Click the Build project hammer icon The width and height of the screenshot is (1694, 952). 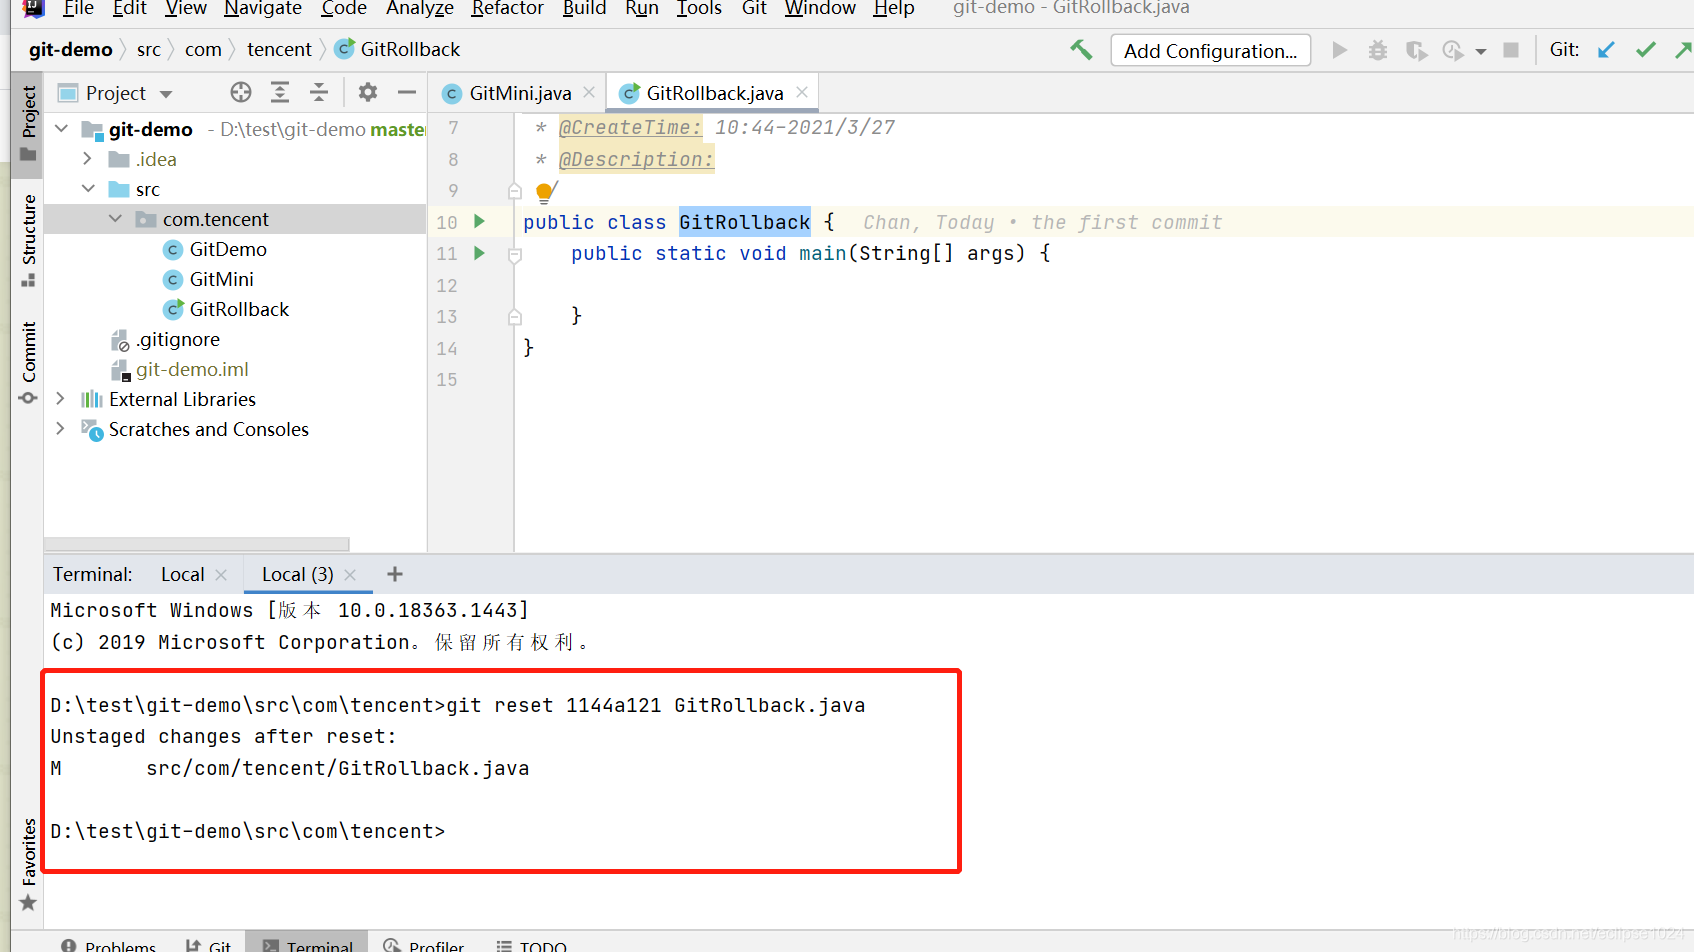(1081, 50)
